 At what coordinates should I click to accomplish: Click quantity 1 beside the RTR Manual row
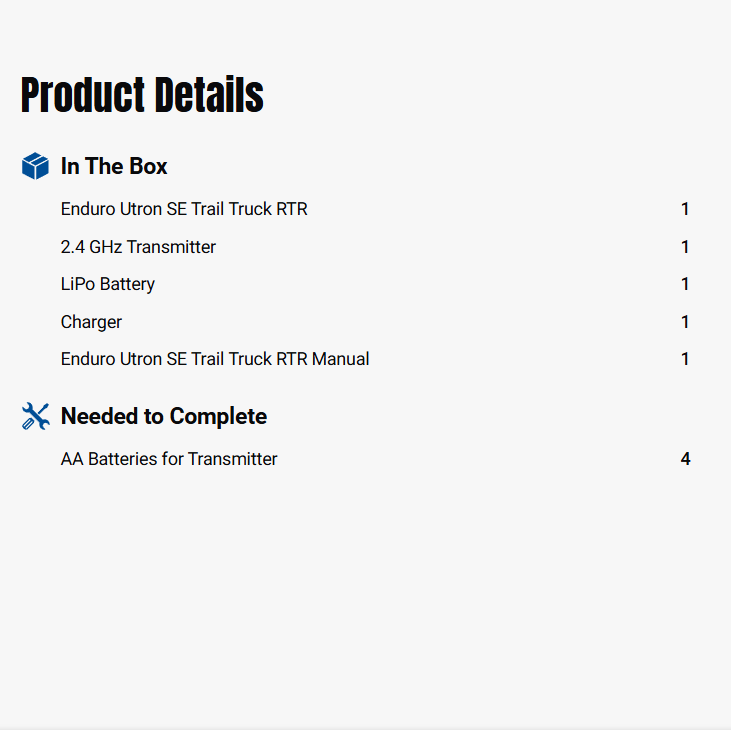click(685, 359)
